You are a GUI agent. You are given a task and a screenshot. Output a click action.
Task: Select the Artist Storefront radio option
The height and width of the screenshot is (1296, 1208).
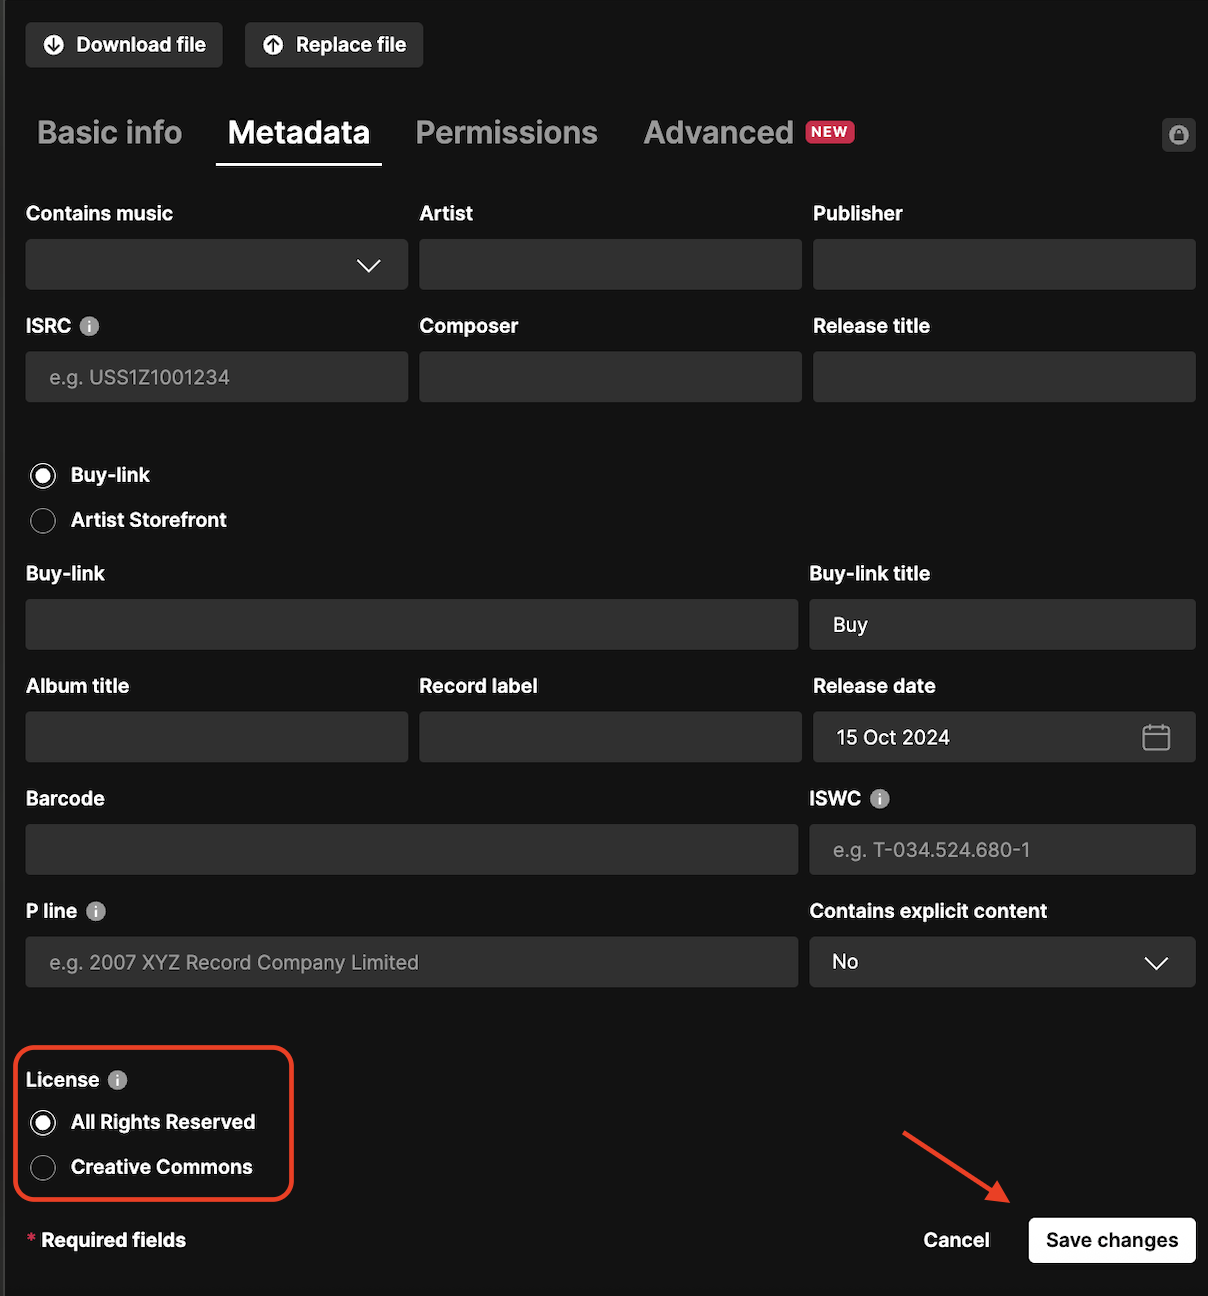click(43, 520)
